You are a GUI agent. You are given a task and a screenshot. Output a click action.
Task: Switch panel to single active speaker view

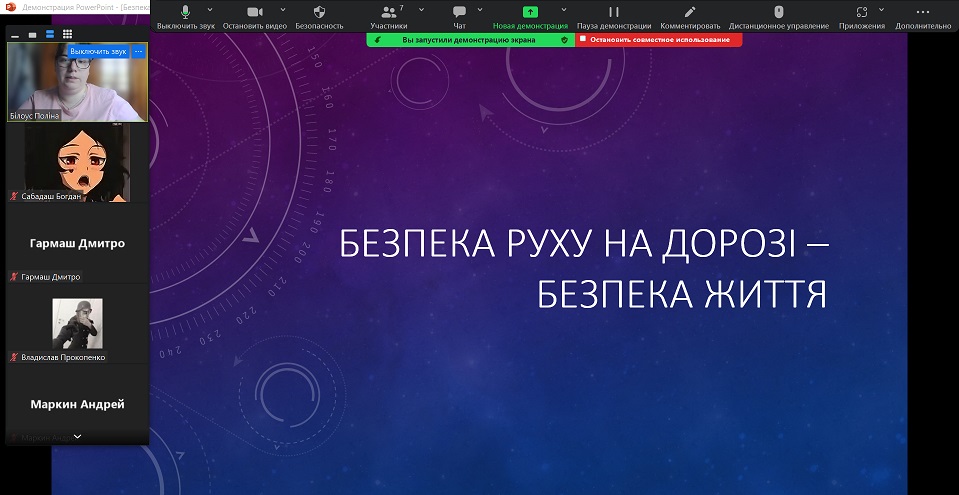(32, 34)
